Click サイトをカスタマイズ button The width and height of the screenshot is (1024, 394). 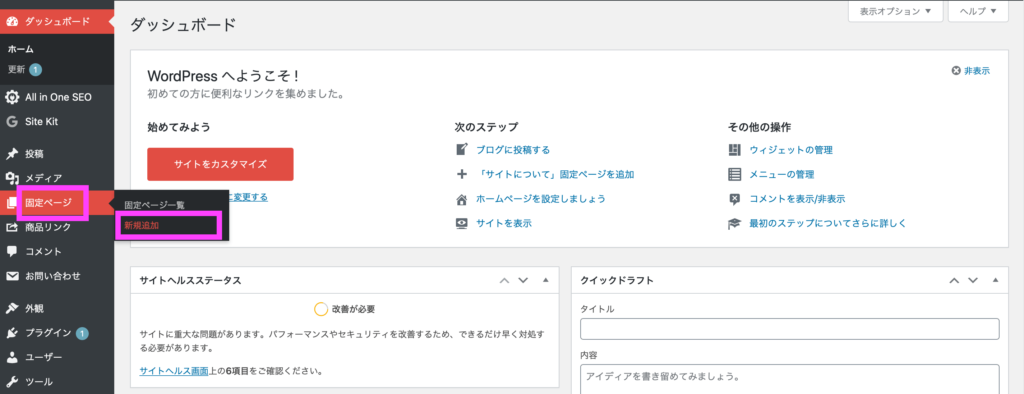click(220, 164)
